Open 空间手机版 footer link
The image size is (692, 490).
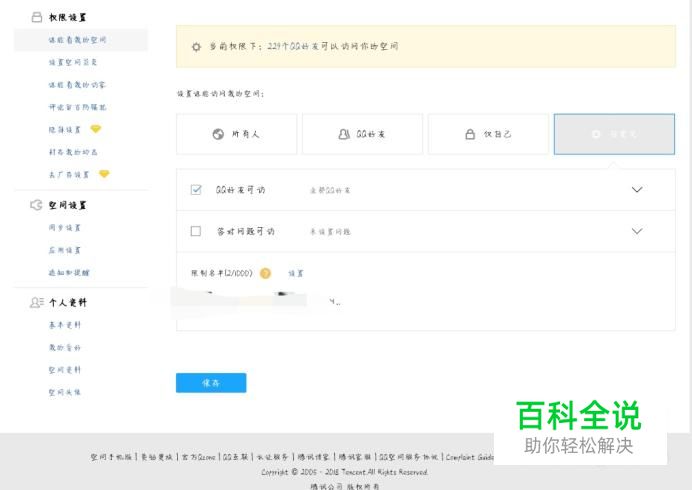tap(111, 457)
